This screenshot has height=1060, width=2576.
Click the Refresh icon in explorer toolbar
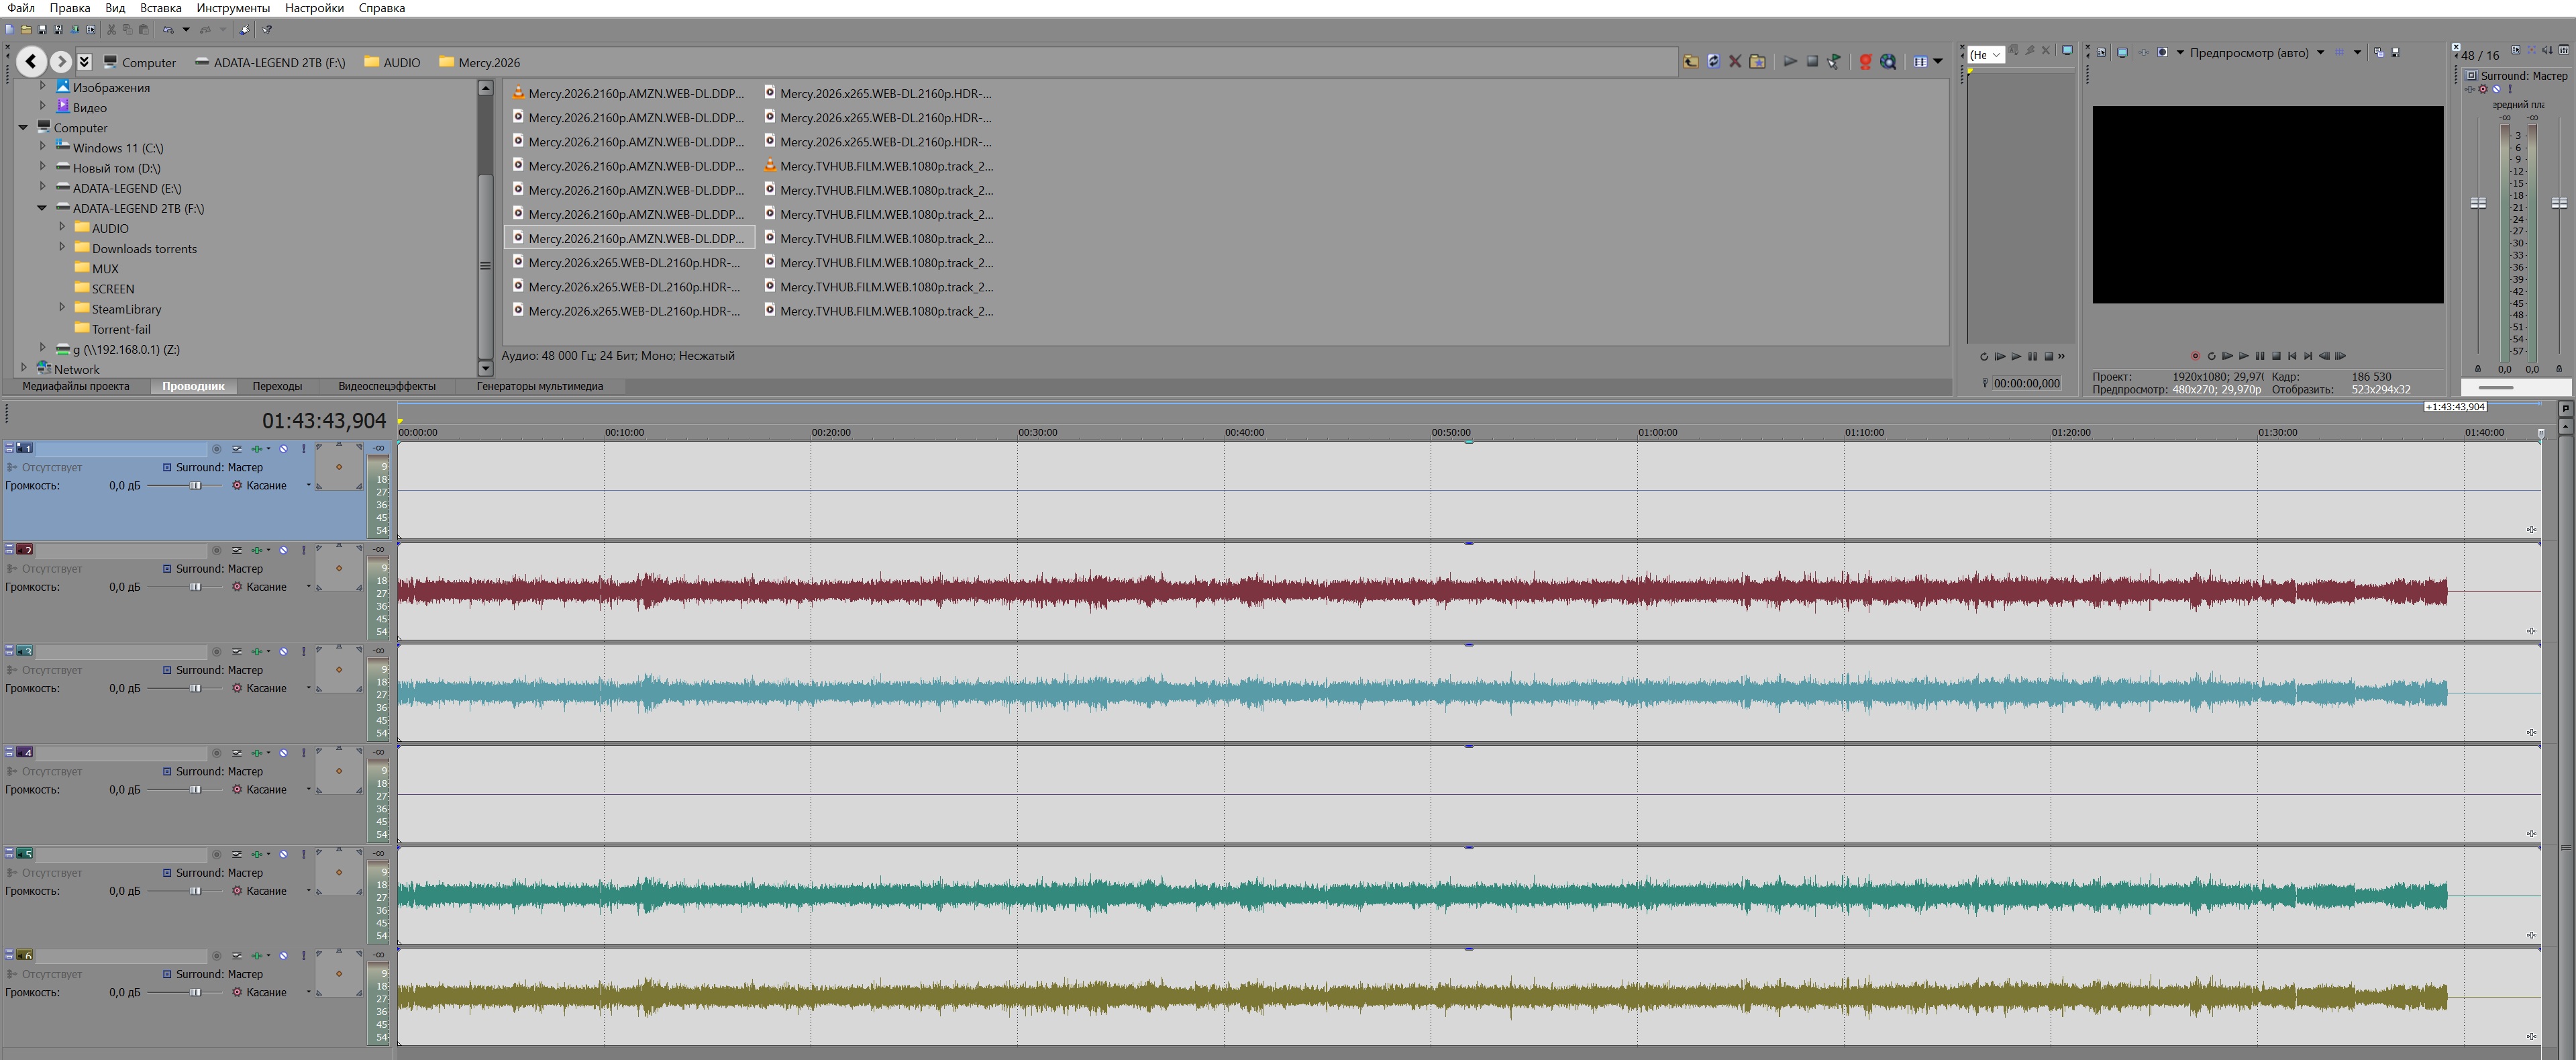tap(1713, 62)
